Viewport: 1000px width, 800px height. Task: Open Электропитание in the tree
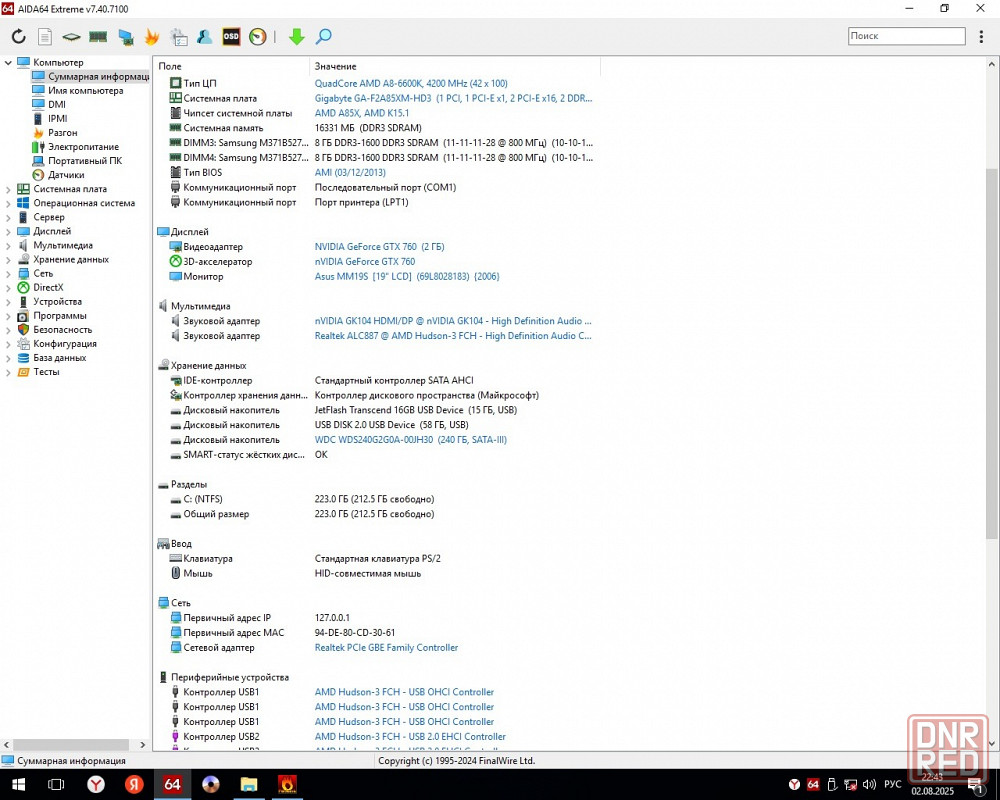pos(83,147)
